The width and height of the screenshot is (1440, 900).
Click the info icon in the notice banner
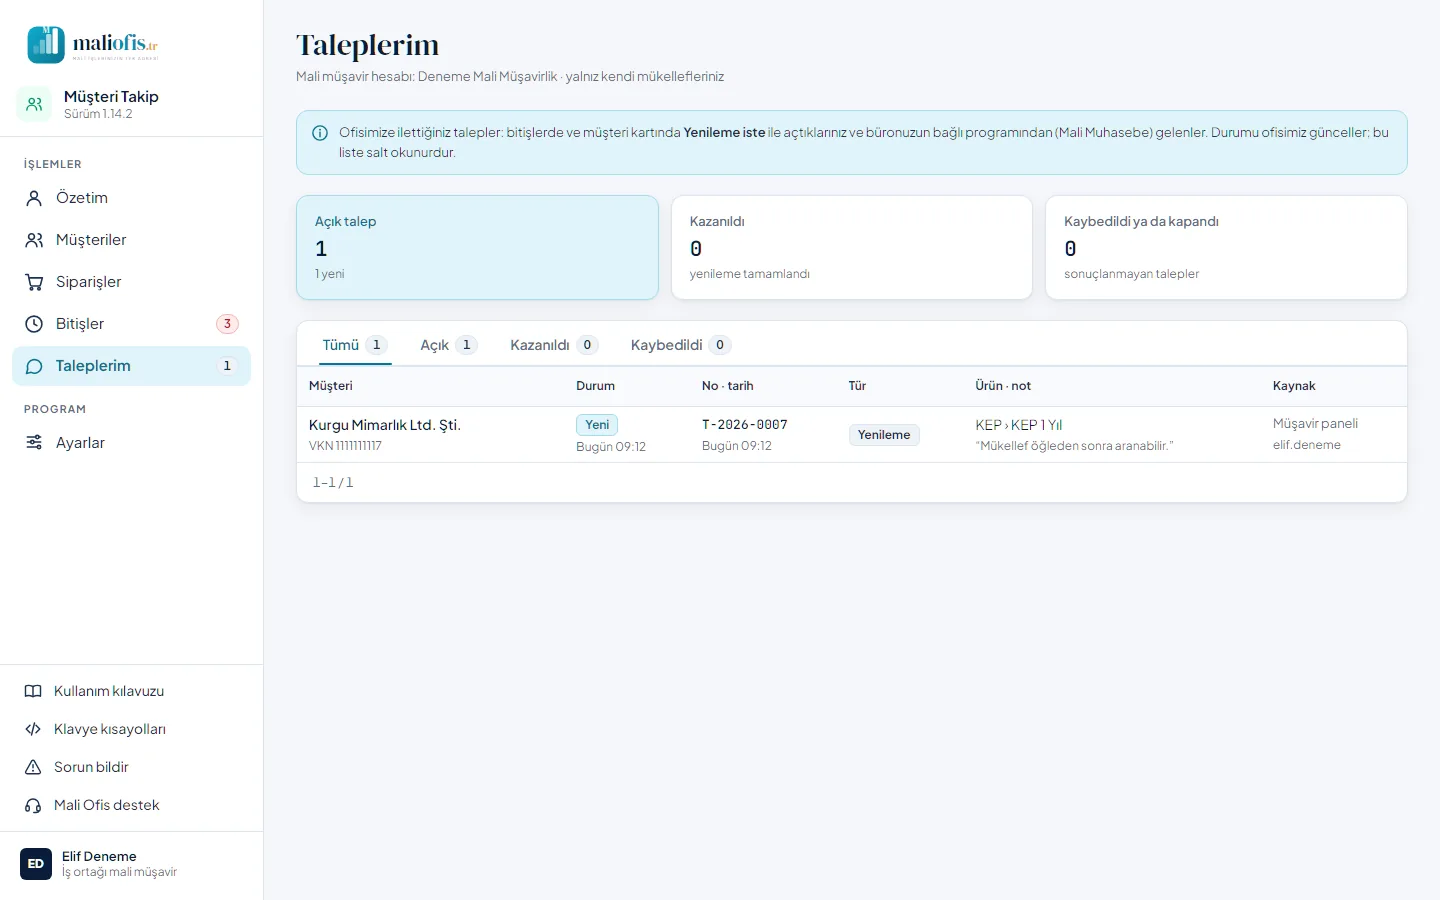(320, 133)
